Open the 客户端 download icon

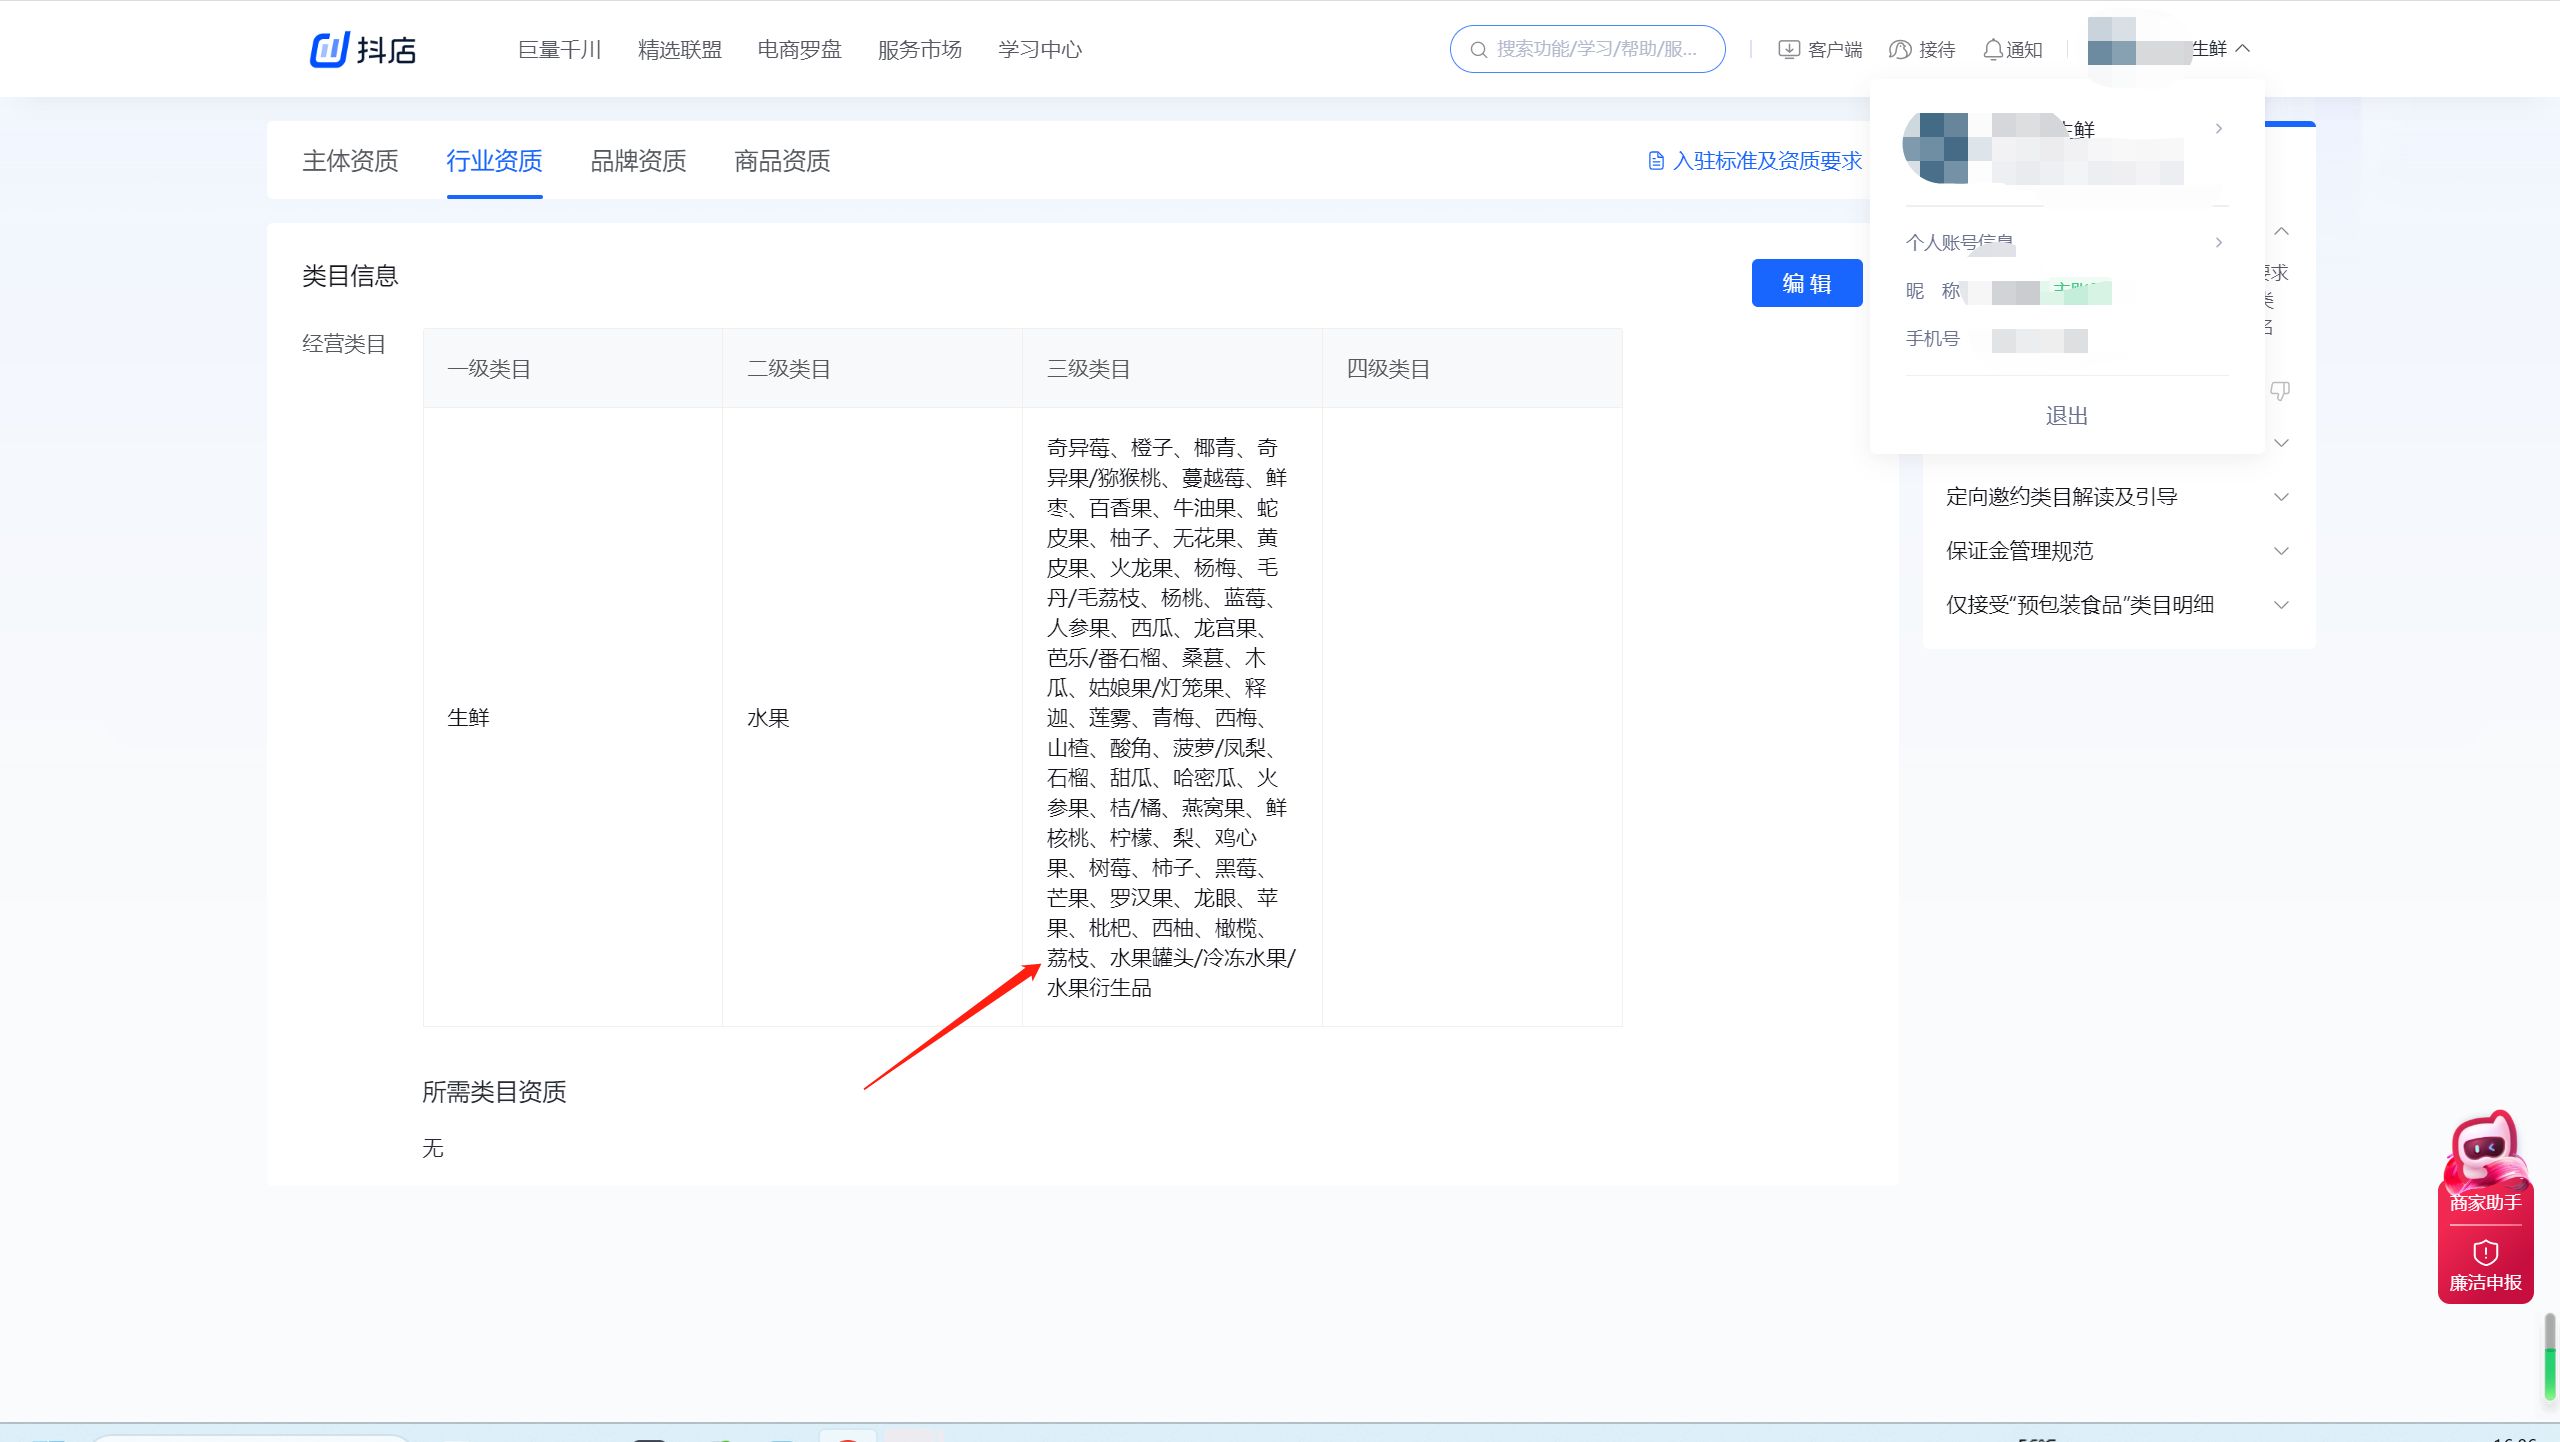[x=1788, y=50]
